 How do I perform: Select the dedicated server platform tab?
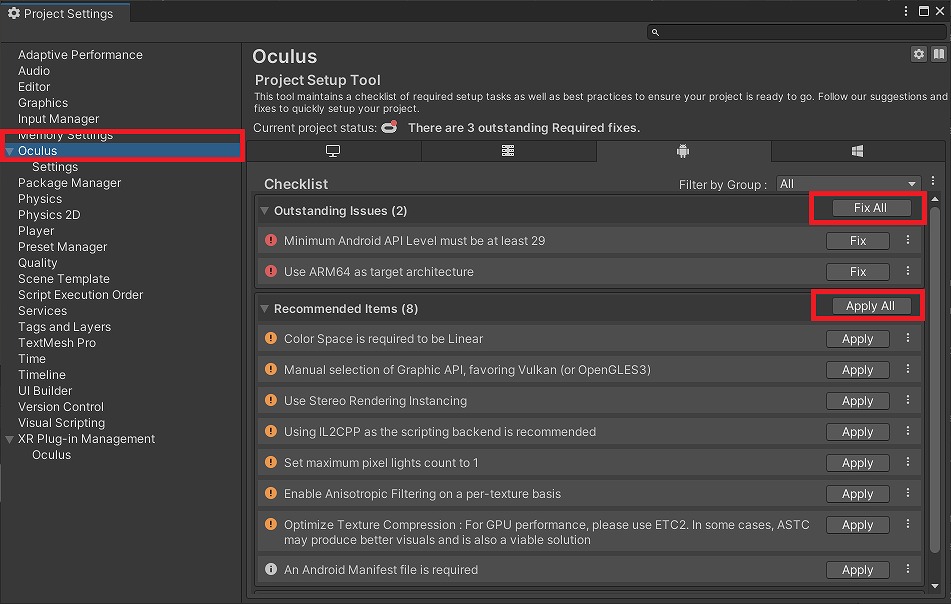pos(508,151)
